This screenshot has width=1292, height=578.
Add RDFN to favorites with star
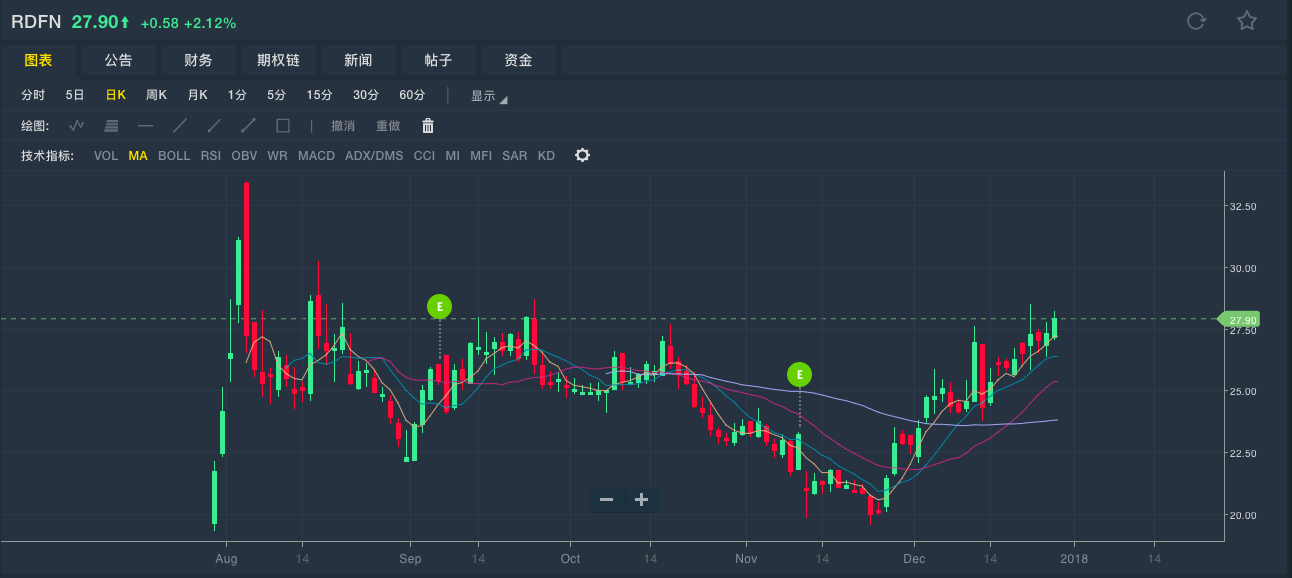(x=1247, y=21)
